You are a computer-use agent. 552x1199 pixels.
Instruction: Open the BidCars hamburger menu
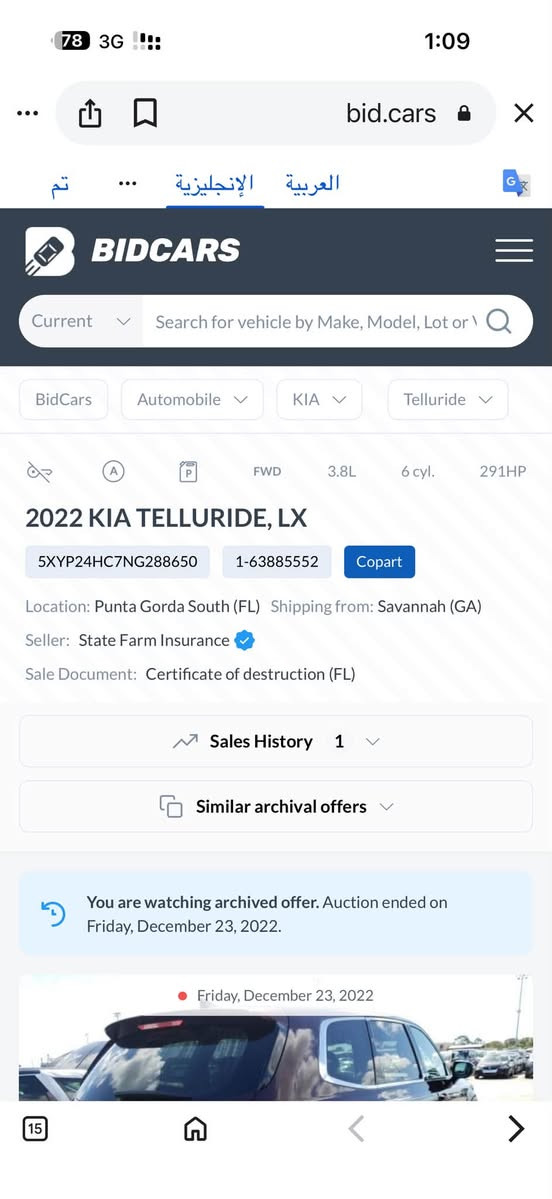pos(514,250)
